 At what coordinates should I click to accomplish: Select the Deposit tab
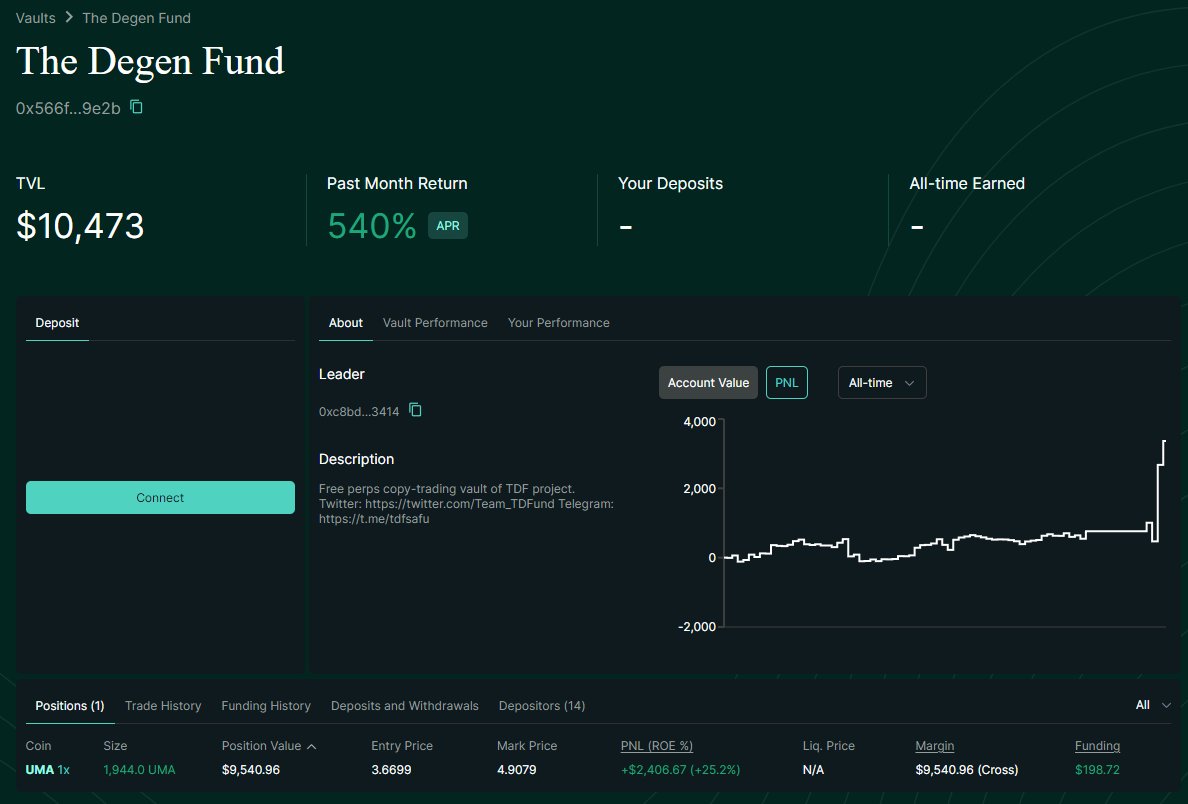point(57,322)
